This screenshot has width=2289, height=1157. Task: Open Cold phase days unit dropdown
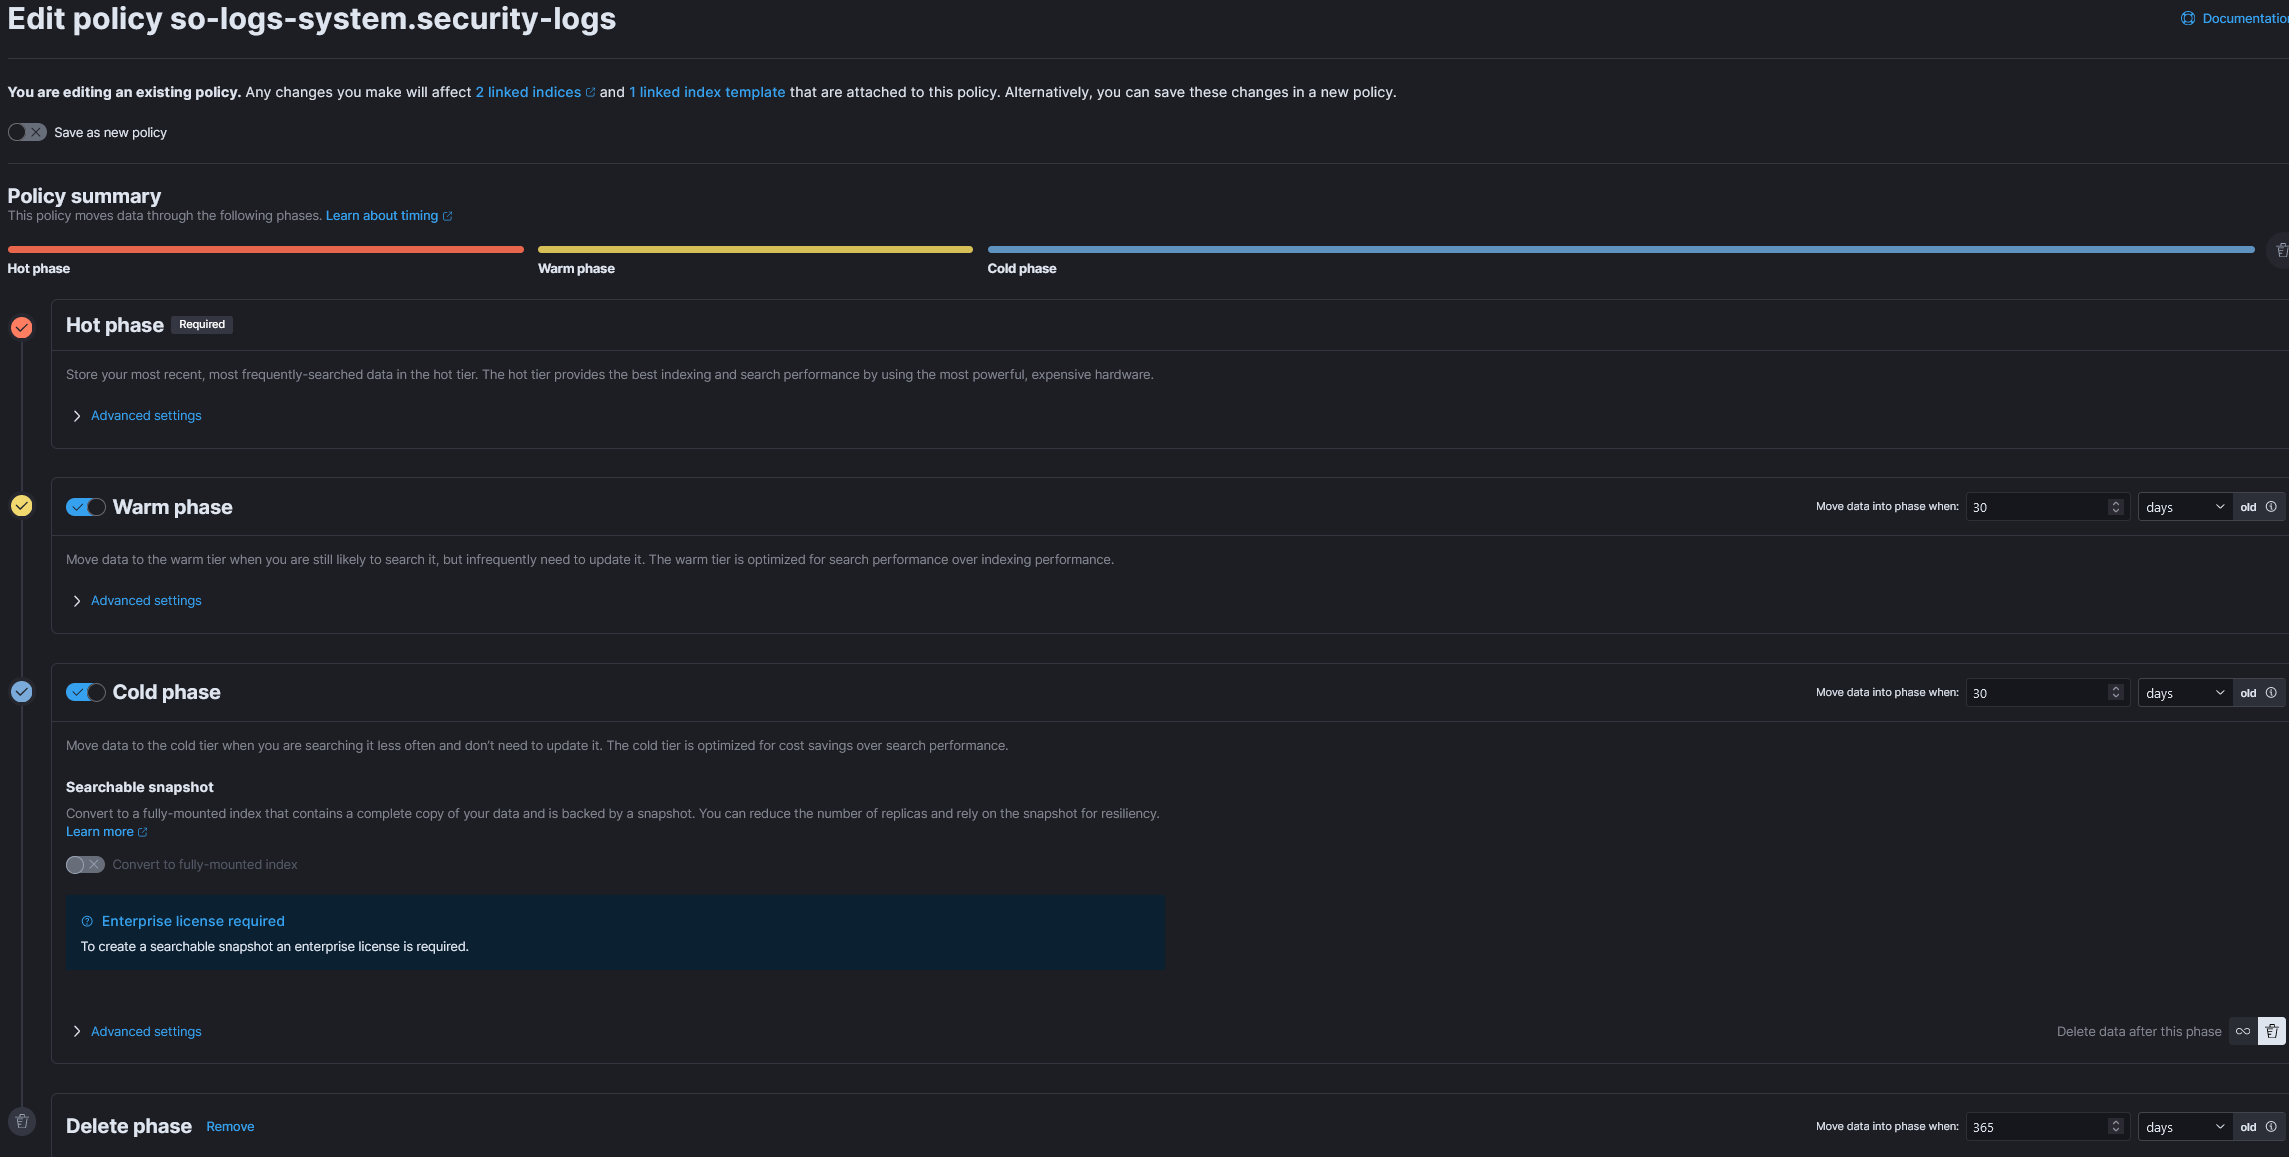click(x=2184, y=693)
